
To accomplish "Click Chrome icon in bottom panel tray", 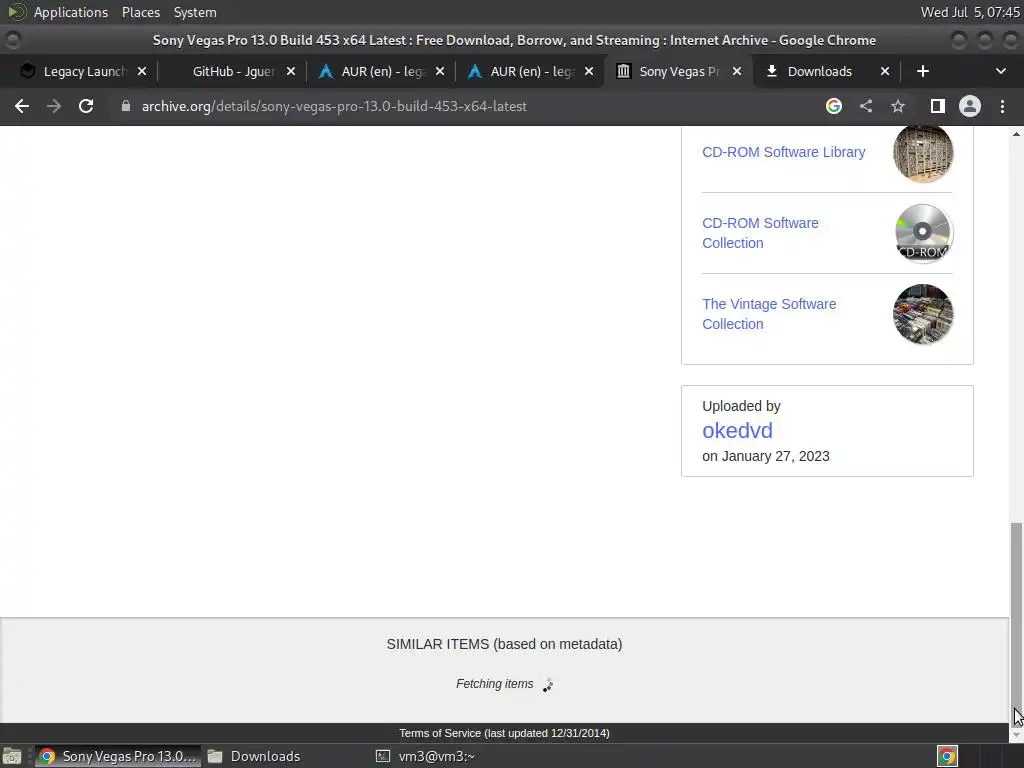I will pos(947,756).
